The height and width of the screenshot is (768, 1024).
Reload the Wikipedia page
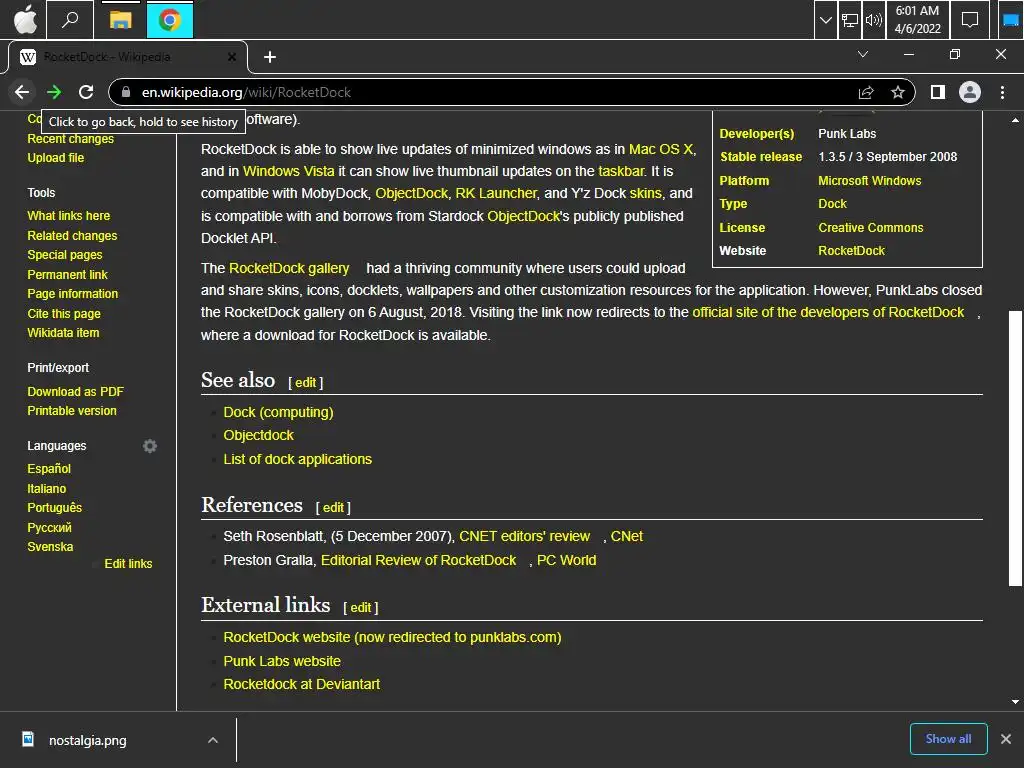pyautogui.click(x=86, y=92)
